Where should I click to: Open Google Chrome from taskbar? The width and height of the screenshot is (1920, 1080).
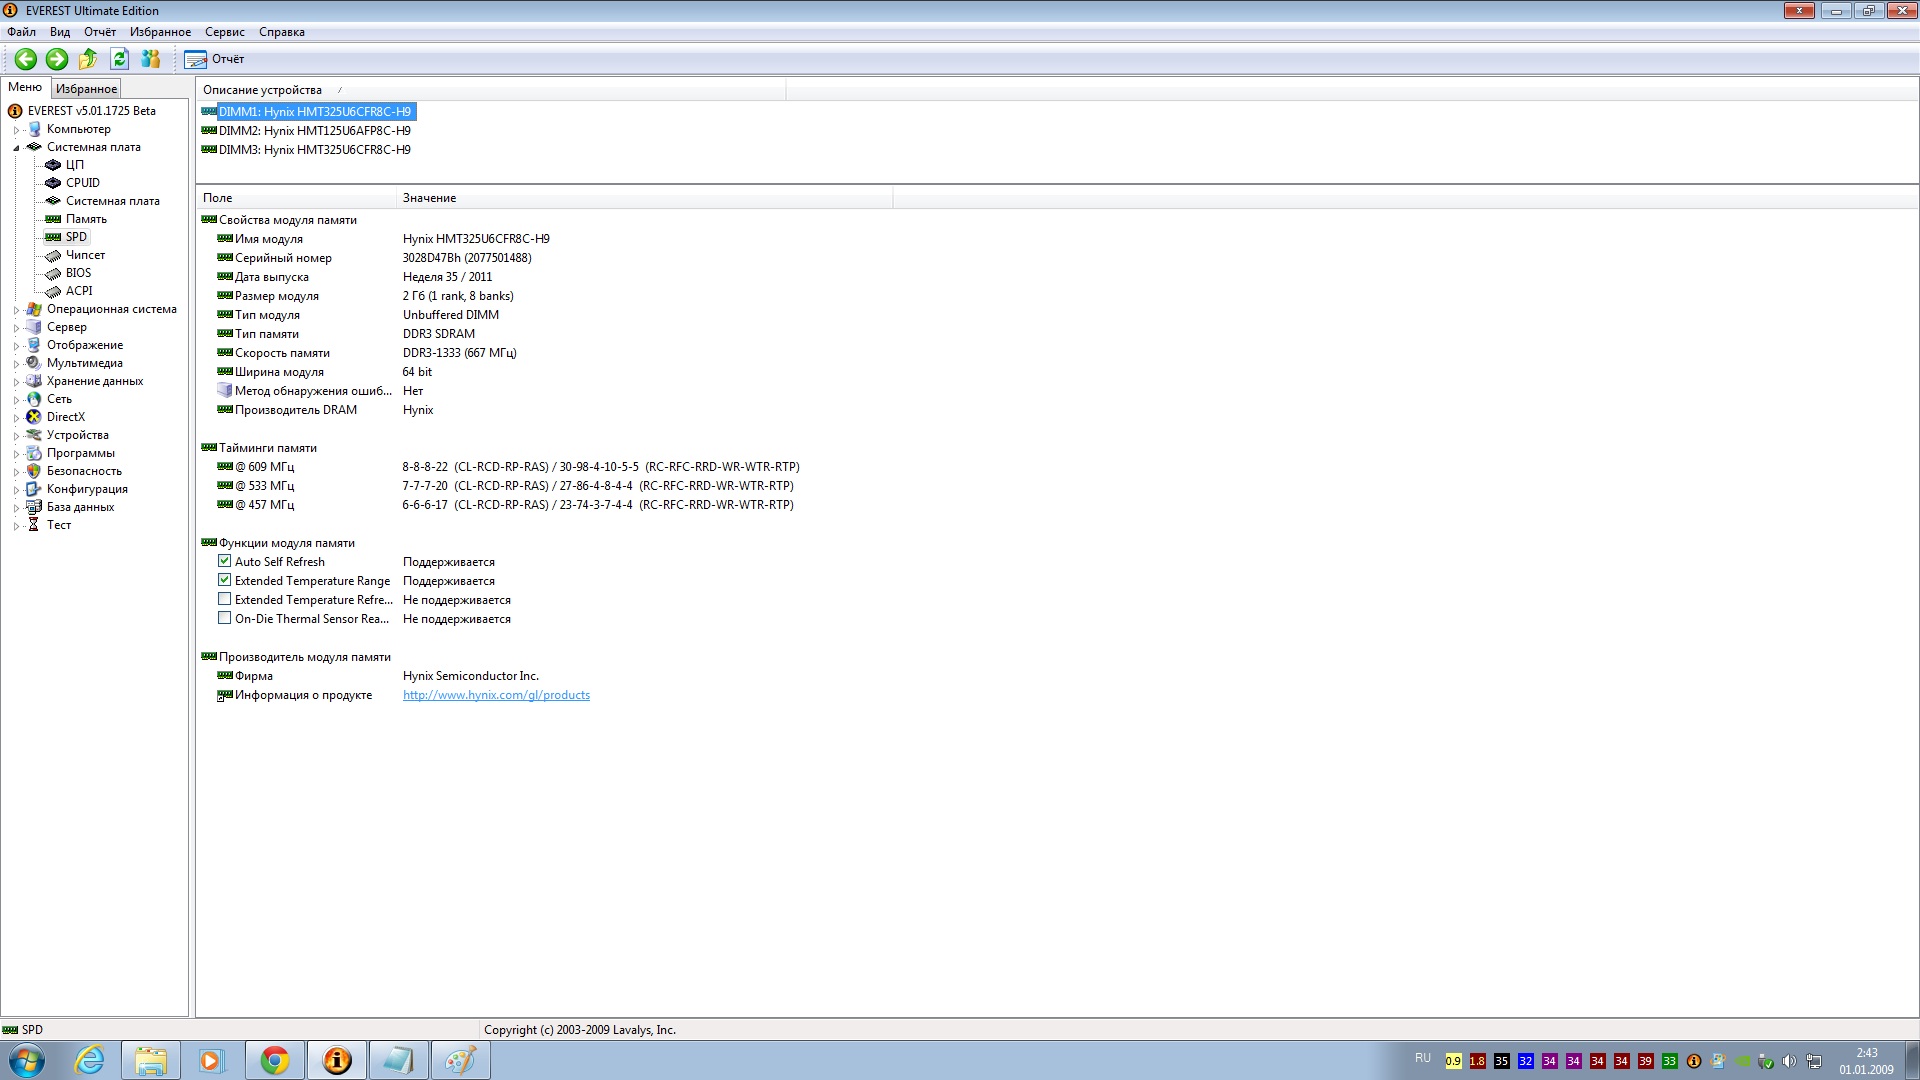click(275, 1060)
